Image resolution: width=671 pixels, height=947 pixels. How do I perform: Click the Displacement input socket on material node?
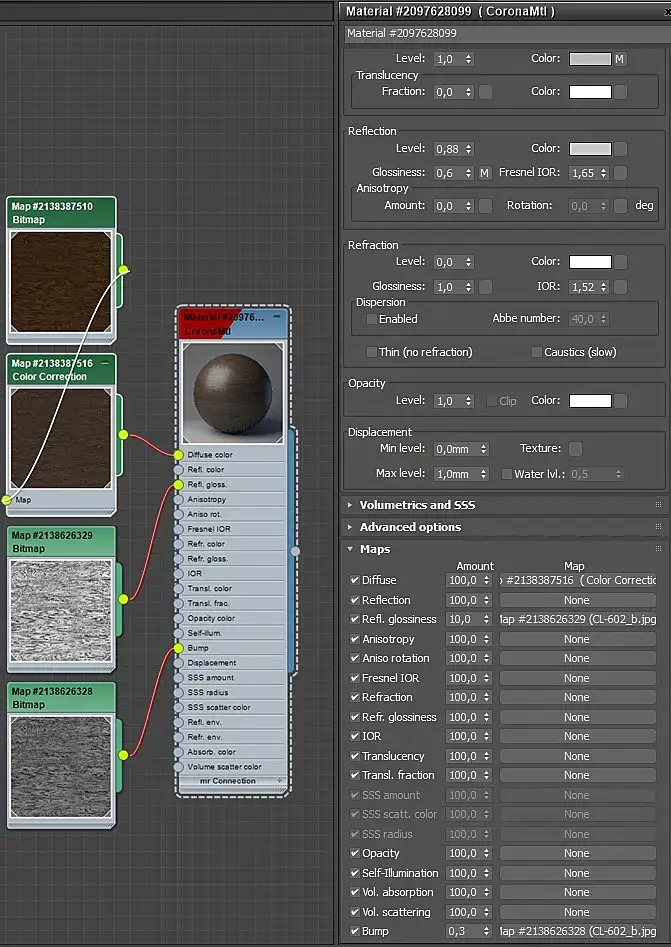(180, 662)
